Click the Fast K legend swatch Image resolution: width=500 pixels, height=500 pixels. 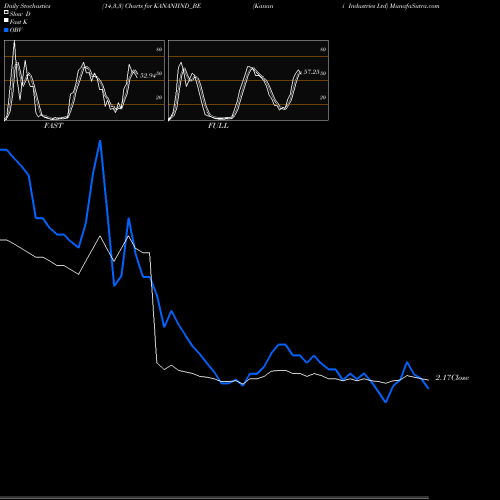tap(6, 21)
